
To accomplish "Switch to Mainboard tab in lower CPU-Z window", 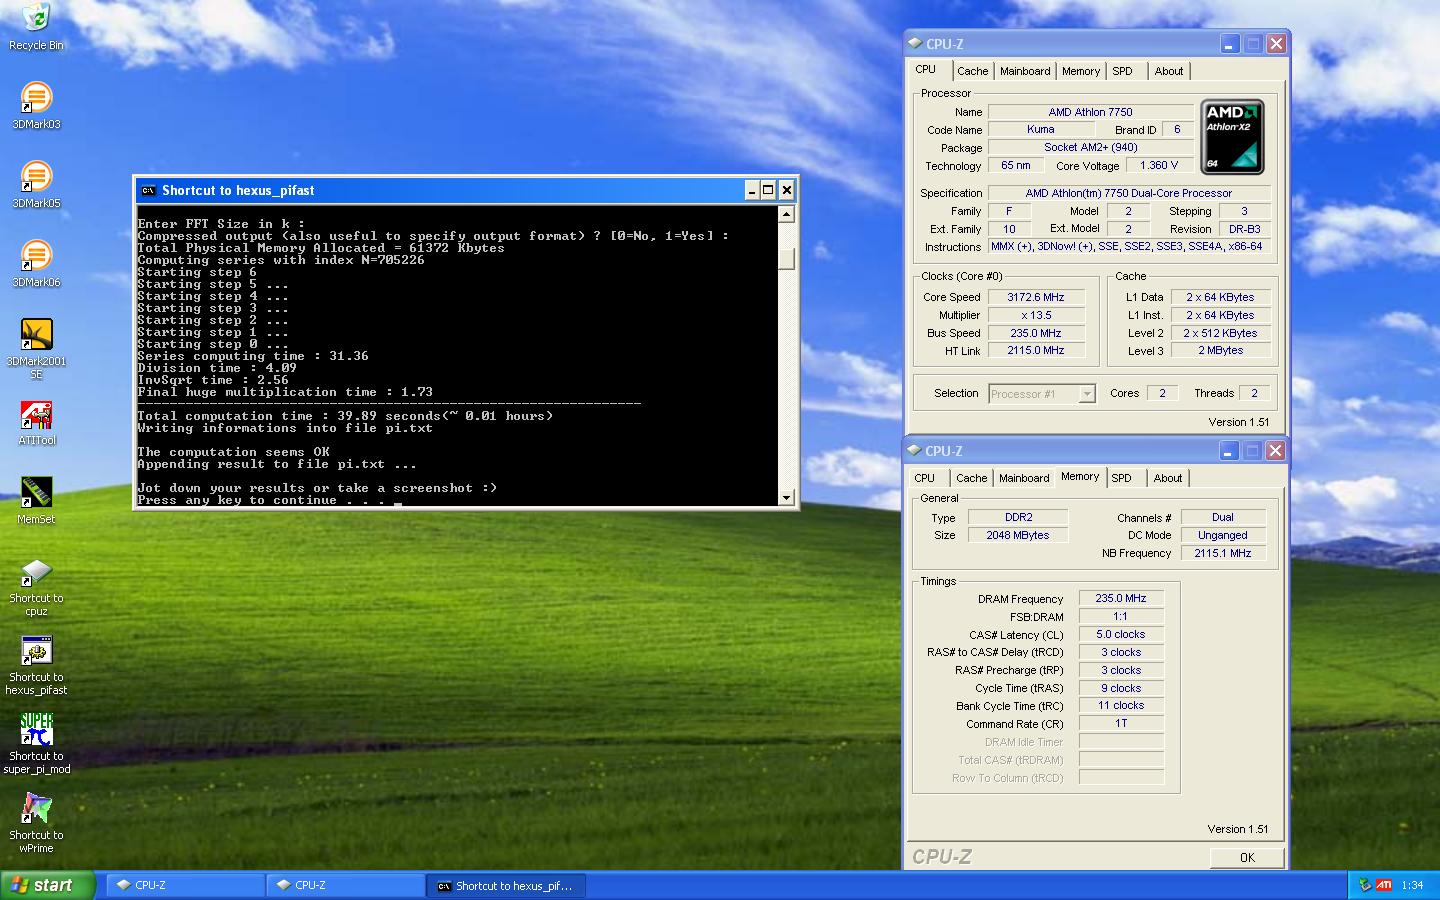I will pos(1024,478).
